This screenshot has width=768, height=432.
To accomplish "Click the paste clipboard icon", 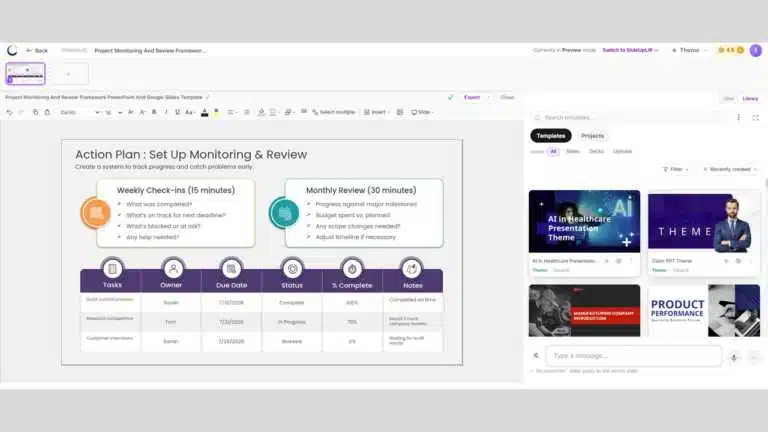I will 47,112.
